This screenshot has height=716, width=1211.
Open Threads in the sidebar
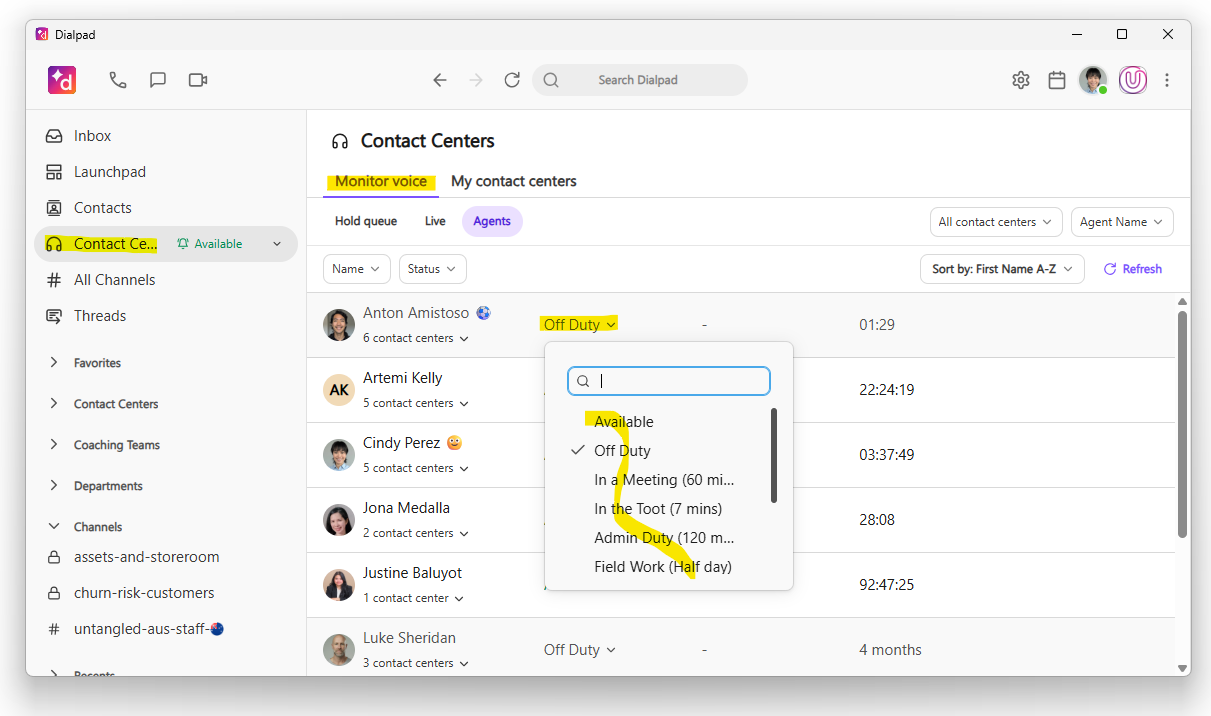coord(100,316)
